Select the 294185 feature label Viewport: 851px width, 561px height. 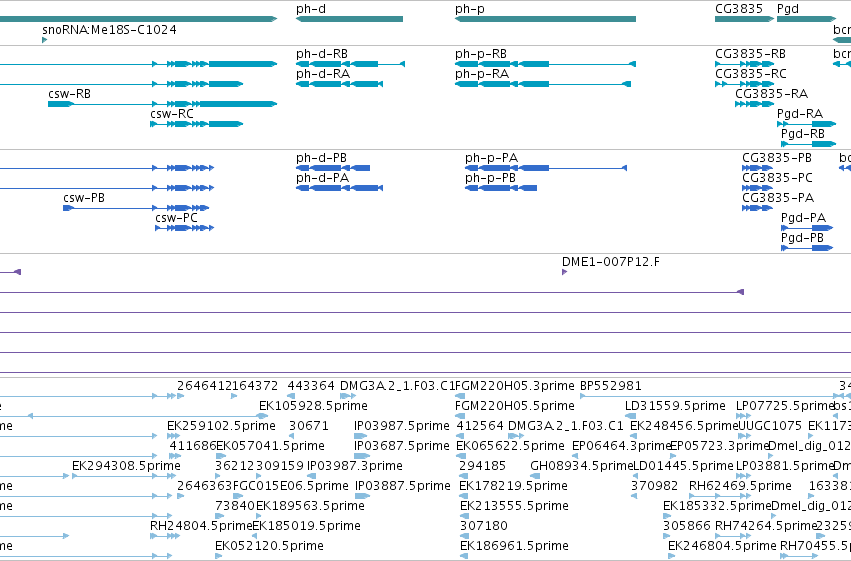[482, 466]
